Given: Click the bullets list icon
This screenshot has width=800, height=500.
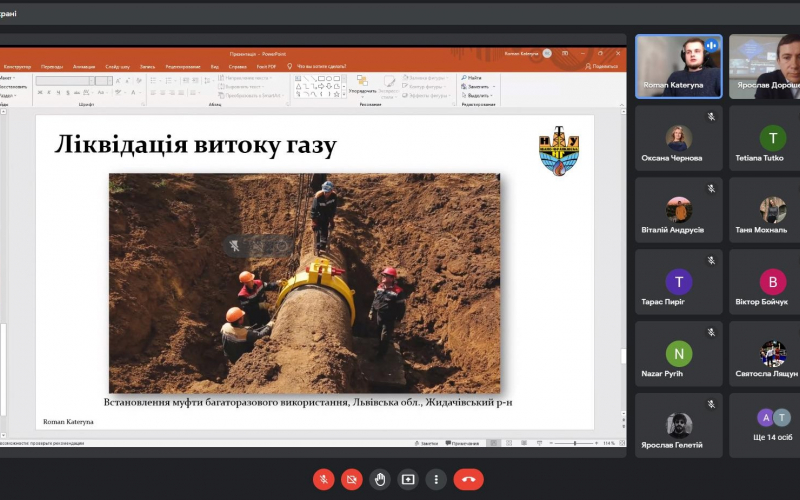Looking at the screenshot, I should point(154,81).
